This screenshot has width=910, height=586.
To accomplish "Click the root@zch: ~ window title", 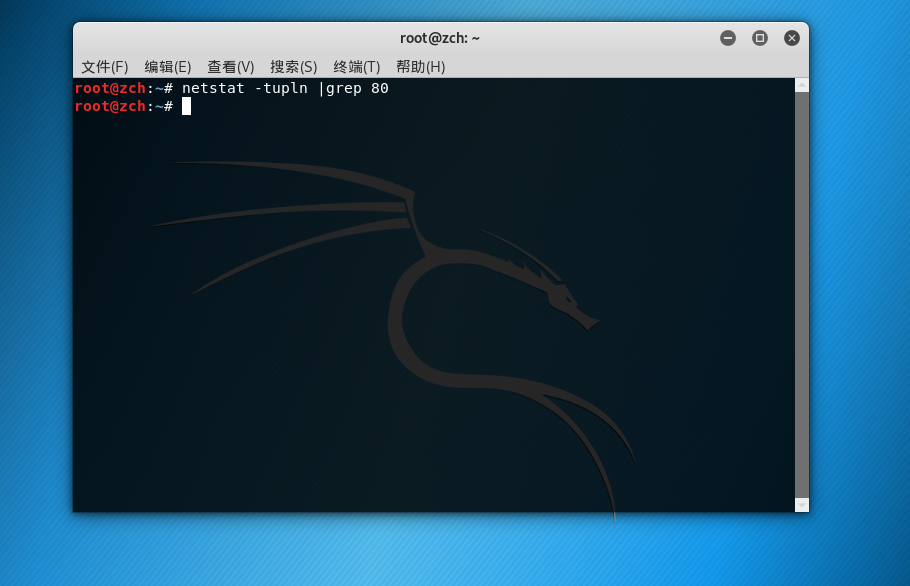I will point(440,38).
